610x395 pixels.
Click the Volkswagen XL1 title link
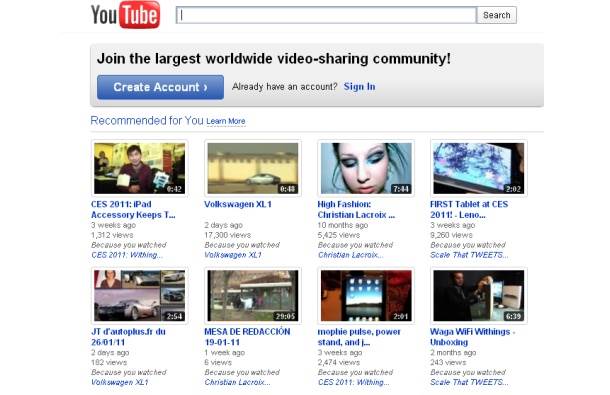[x=238, y=204]
